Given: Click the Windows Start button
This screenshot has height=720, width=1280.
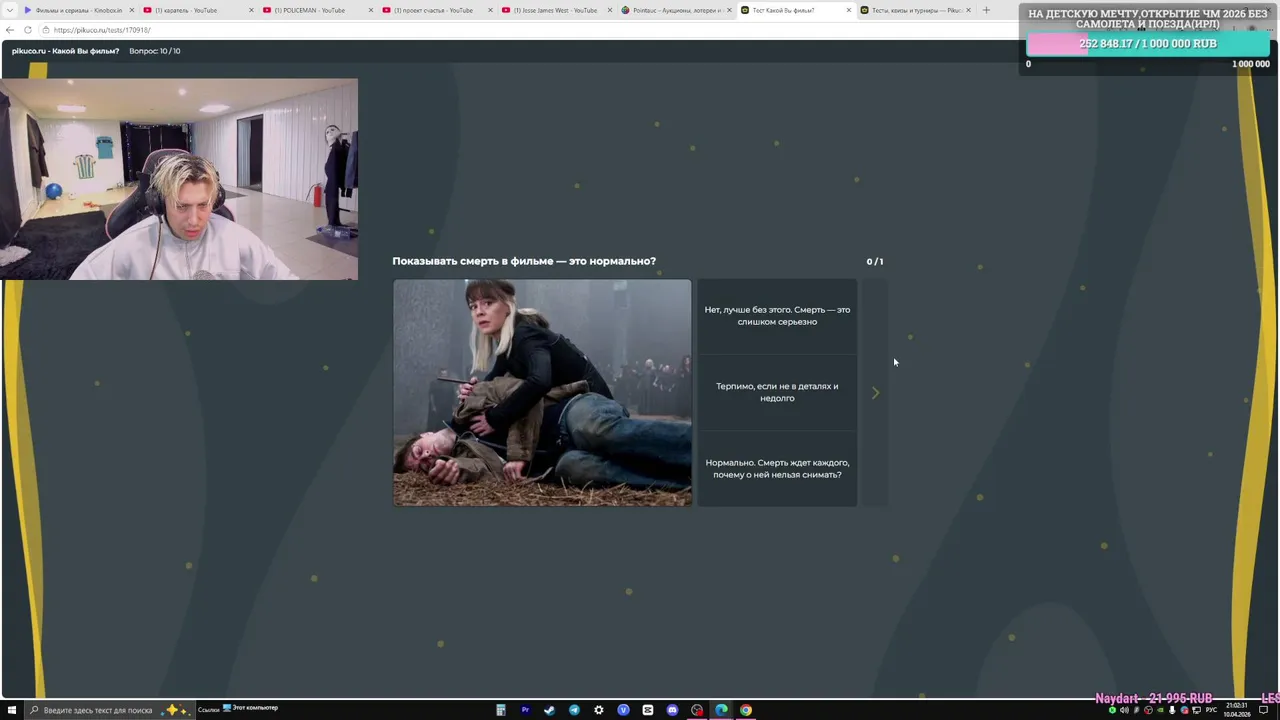Looking at the screenshot, I should pyautogui.click(x=12, y=710).
